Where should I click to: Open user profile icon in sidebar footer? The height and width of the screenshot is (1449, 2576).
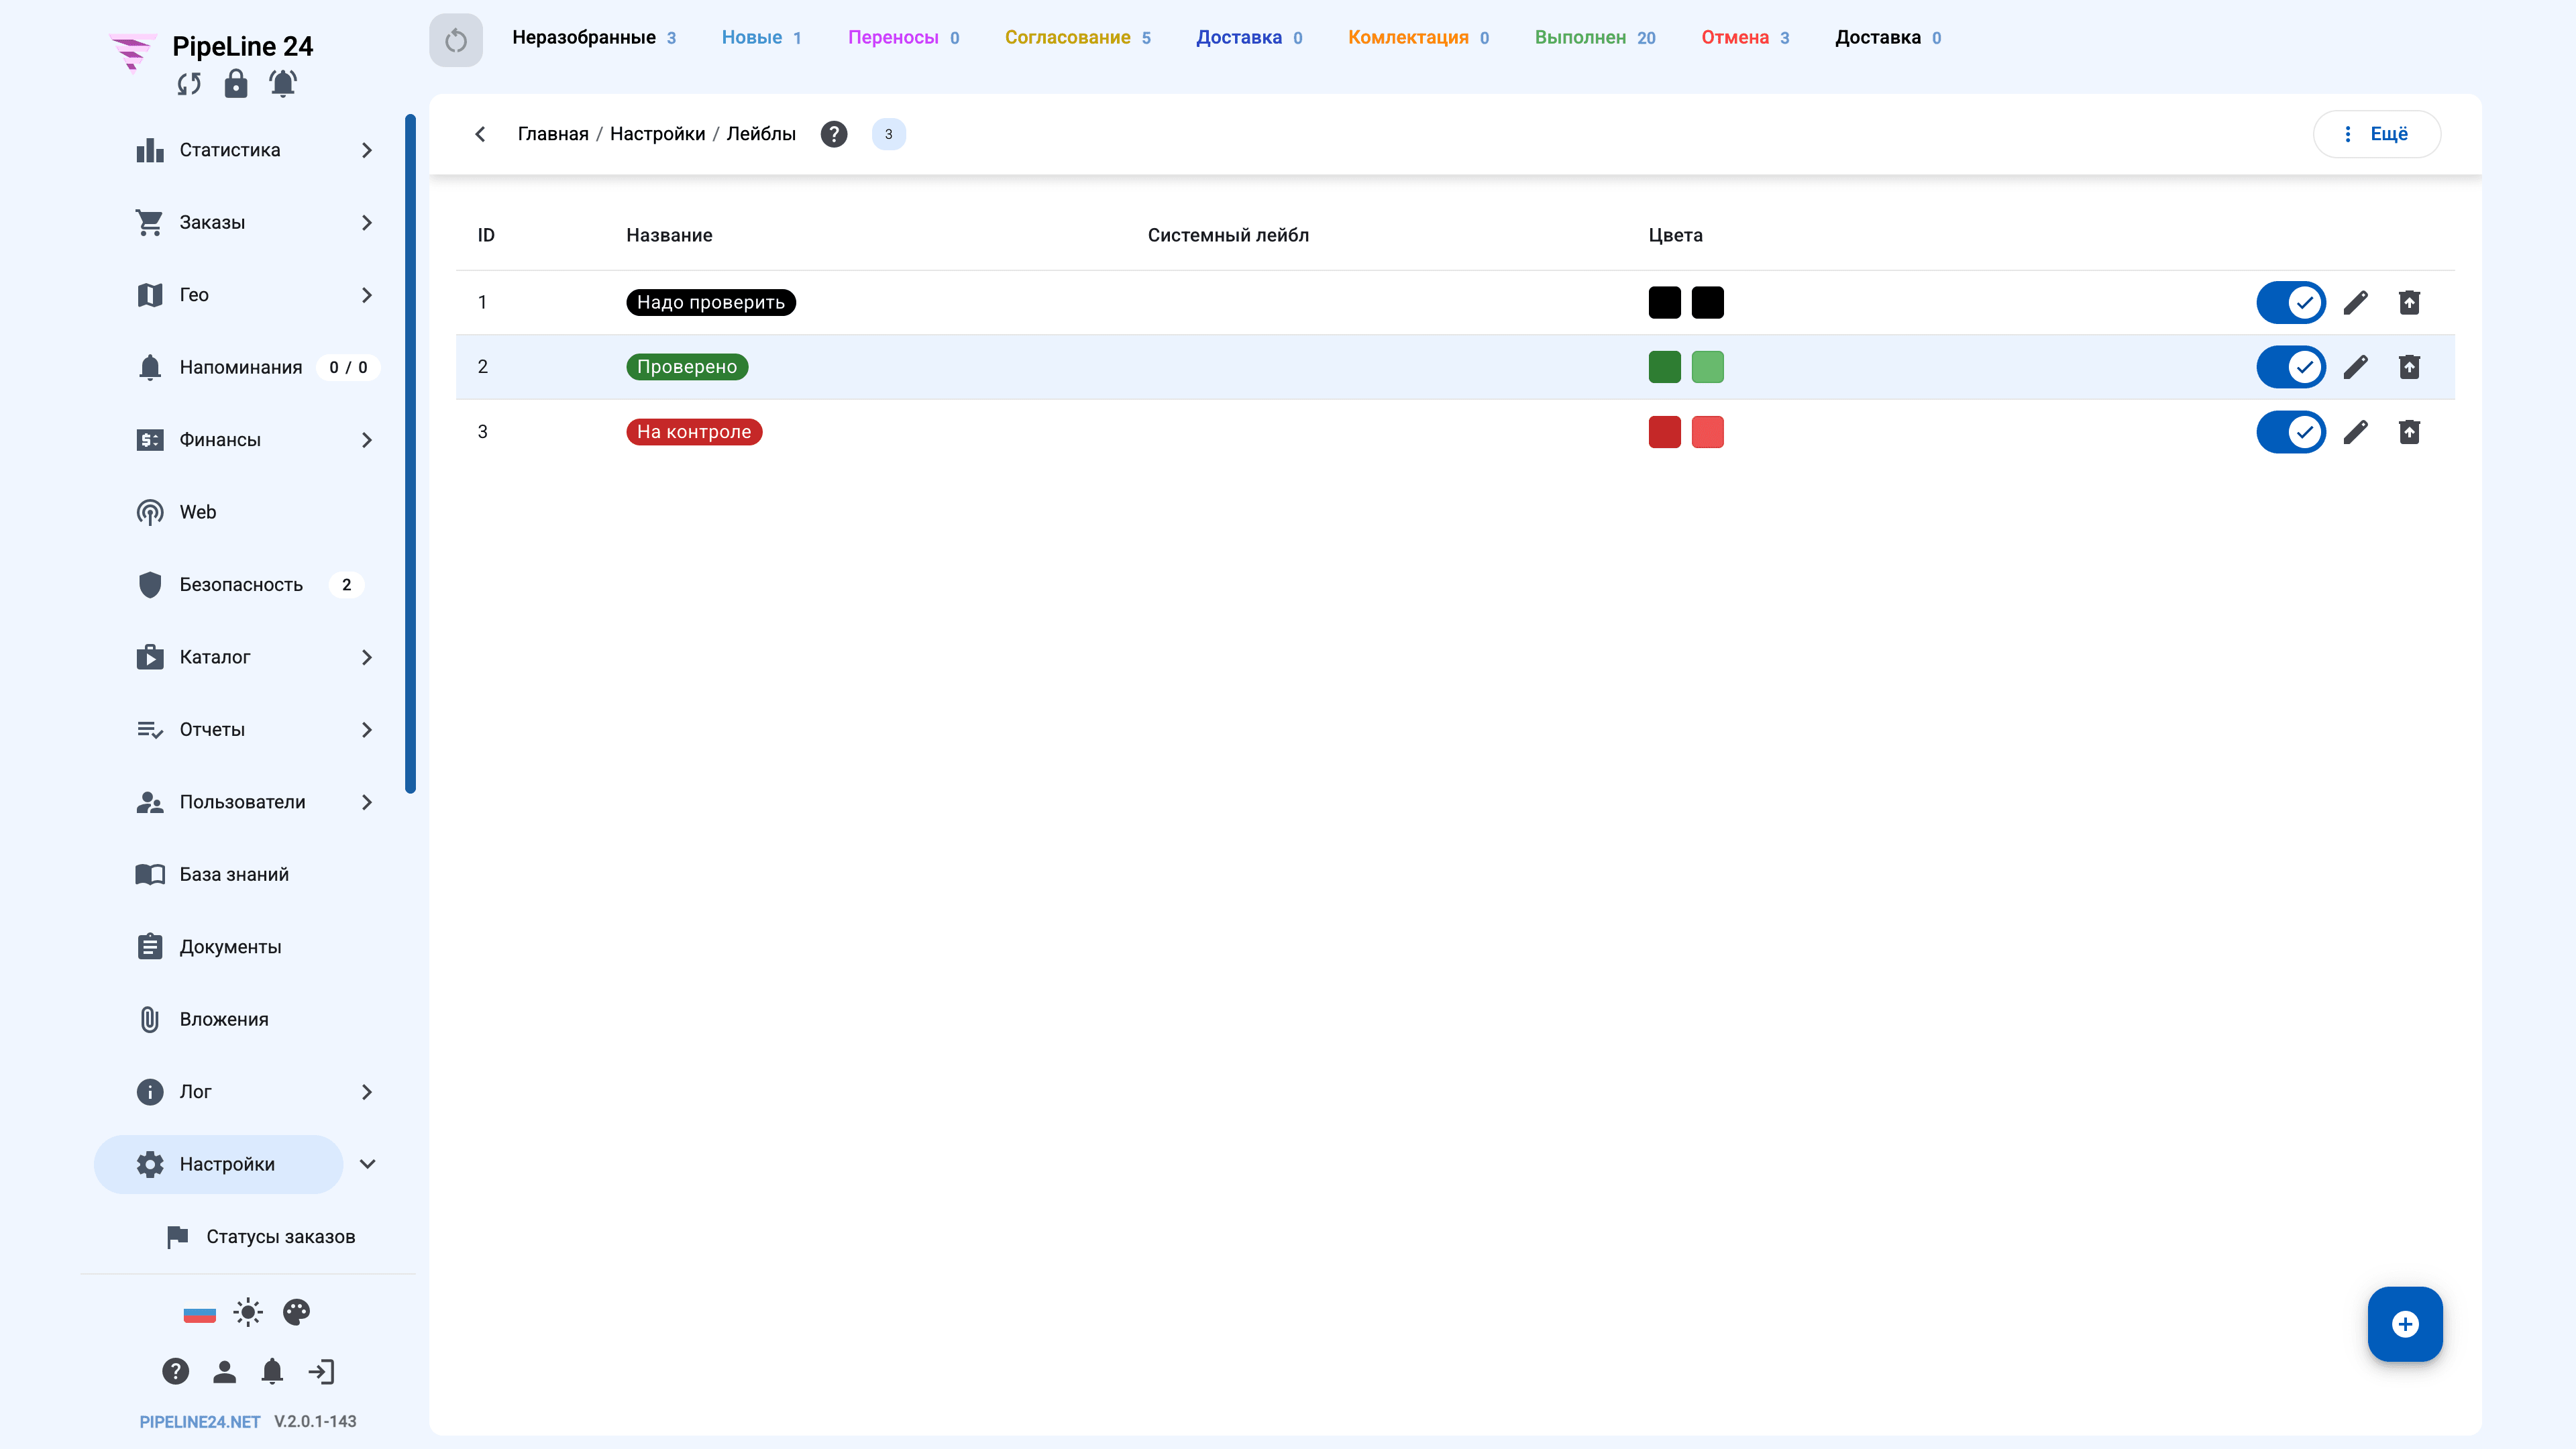pos(224,1371)
